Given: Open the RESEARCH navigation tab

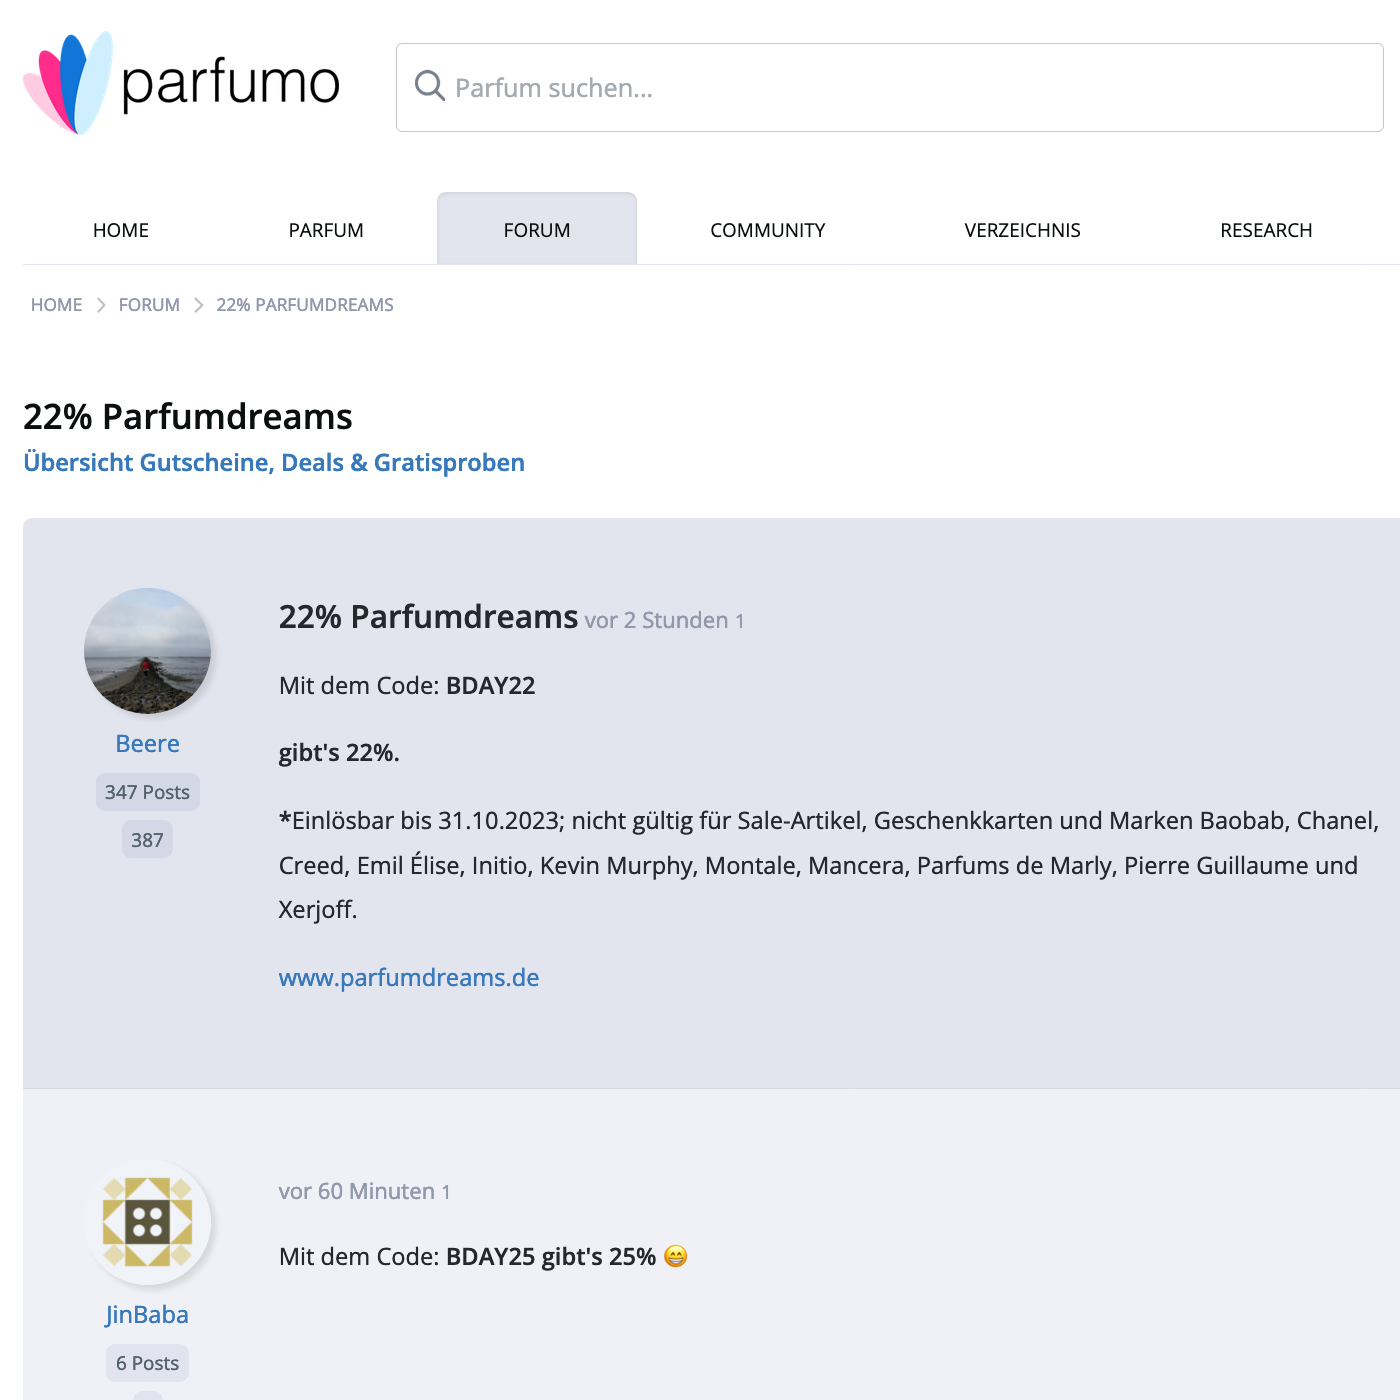Looking at the screenshot, I should (x=1266, y=230).
